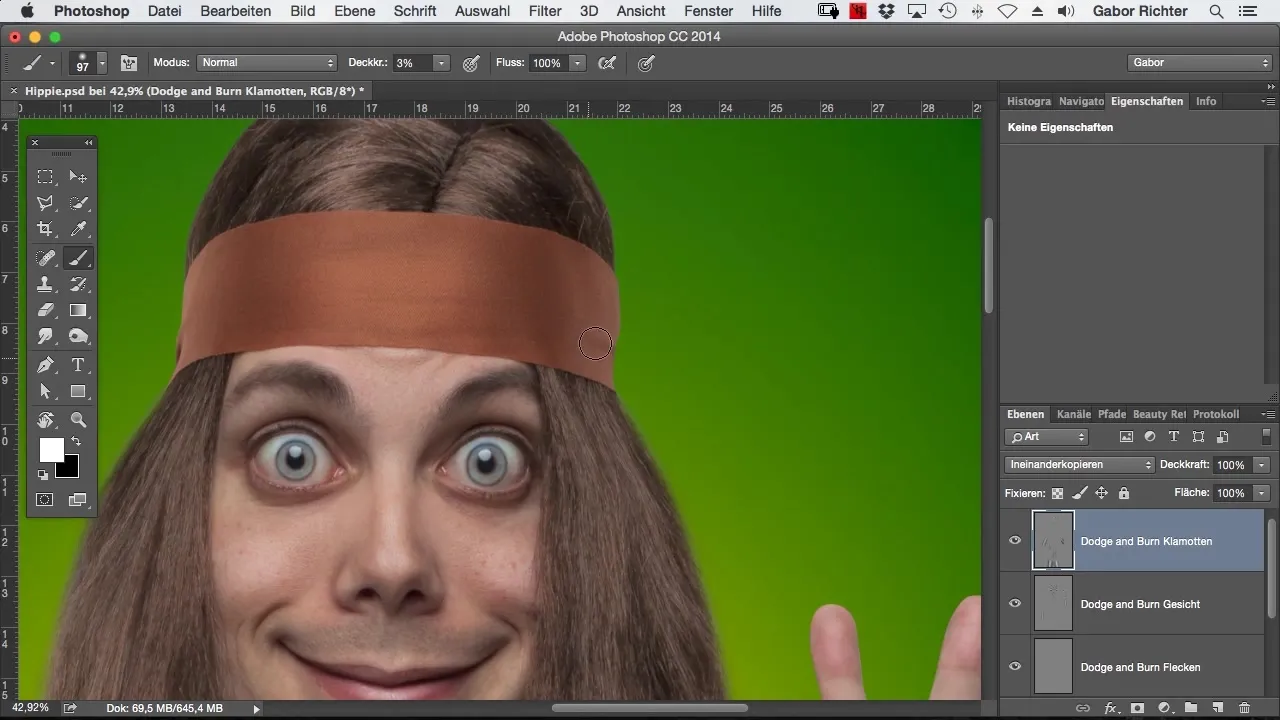Select the Smudge tool
1280x720 pixels.
point(46,337)
